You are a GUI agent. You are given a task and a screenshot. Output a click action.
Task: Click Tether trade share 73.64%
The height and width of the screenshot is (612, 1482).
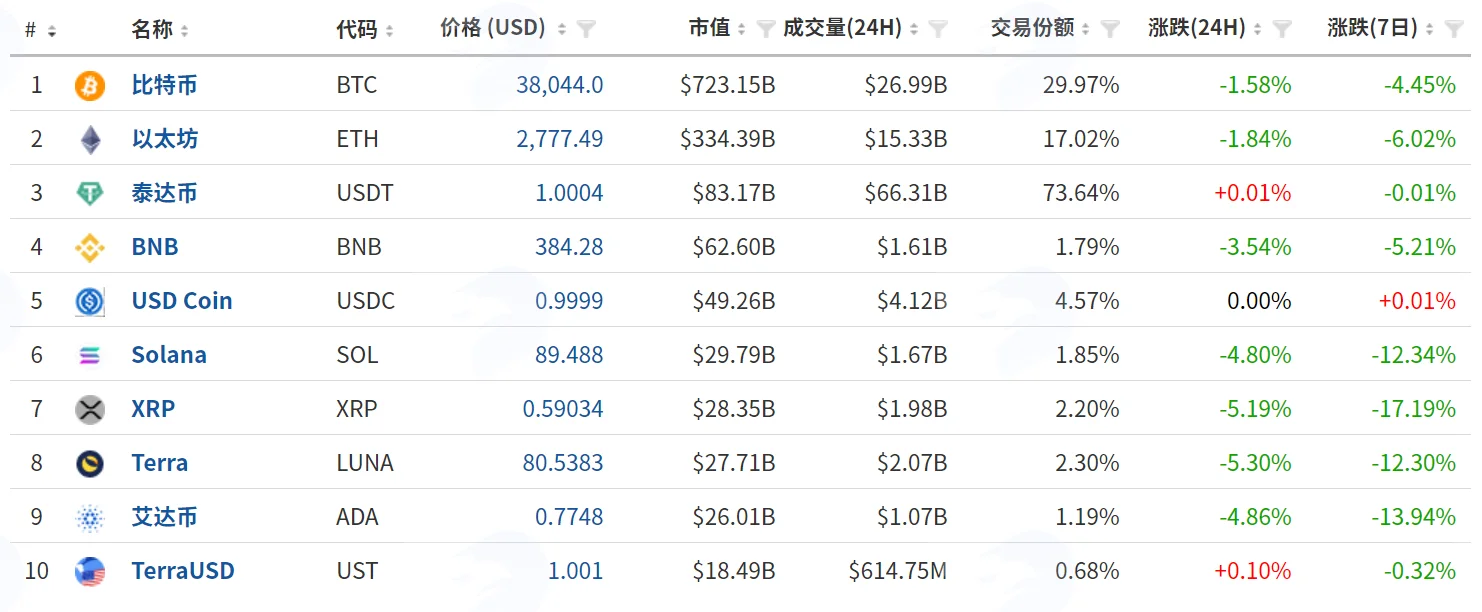[1081, 193]
